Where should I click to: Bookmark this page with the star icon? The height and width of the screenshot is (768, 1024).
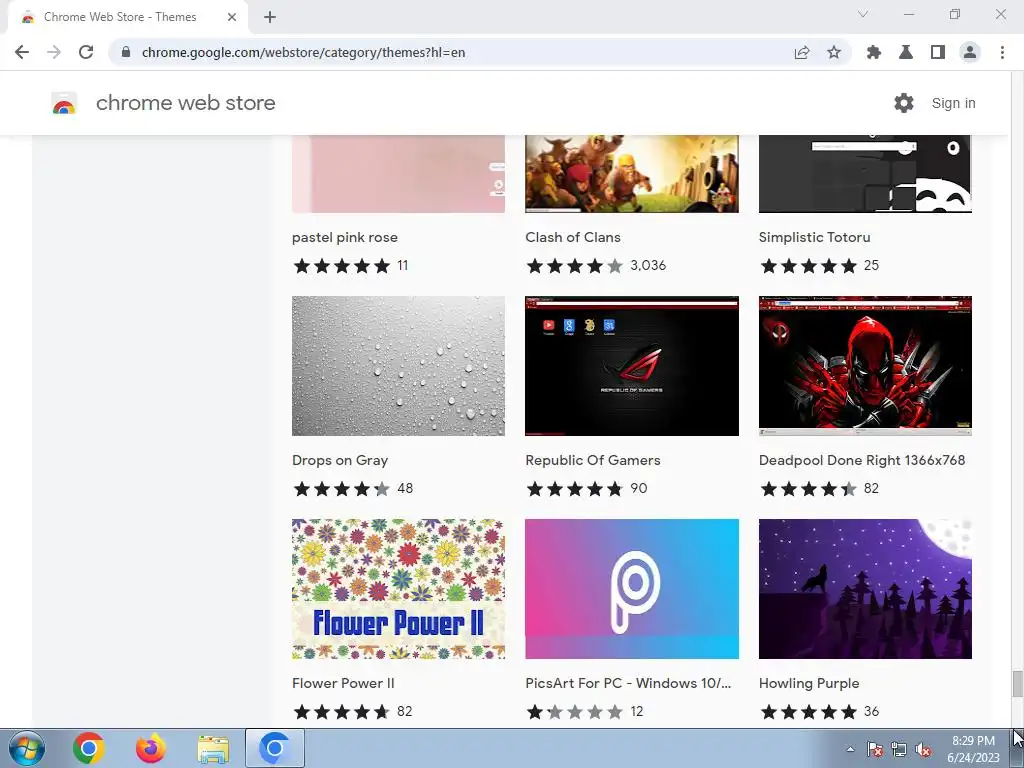[x=834, y=52]
